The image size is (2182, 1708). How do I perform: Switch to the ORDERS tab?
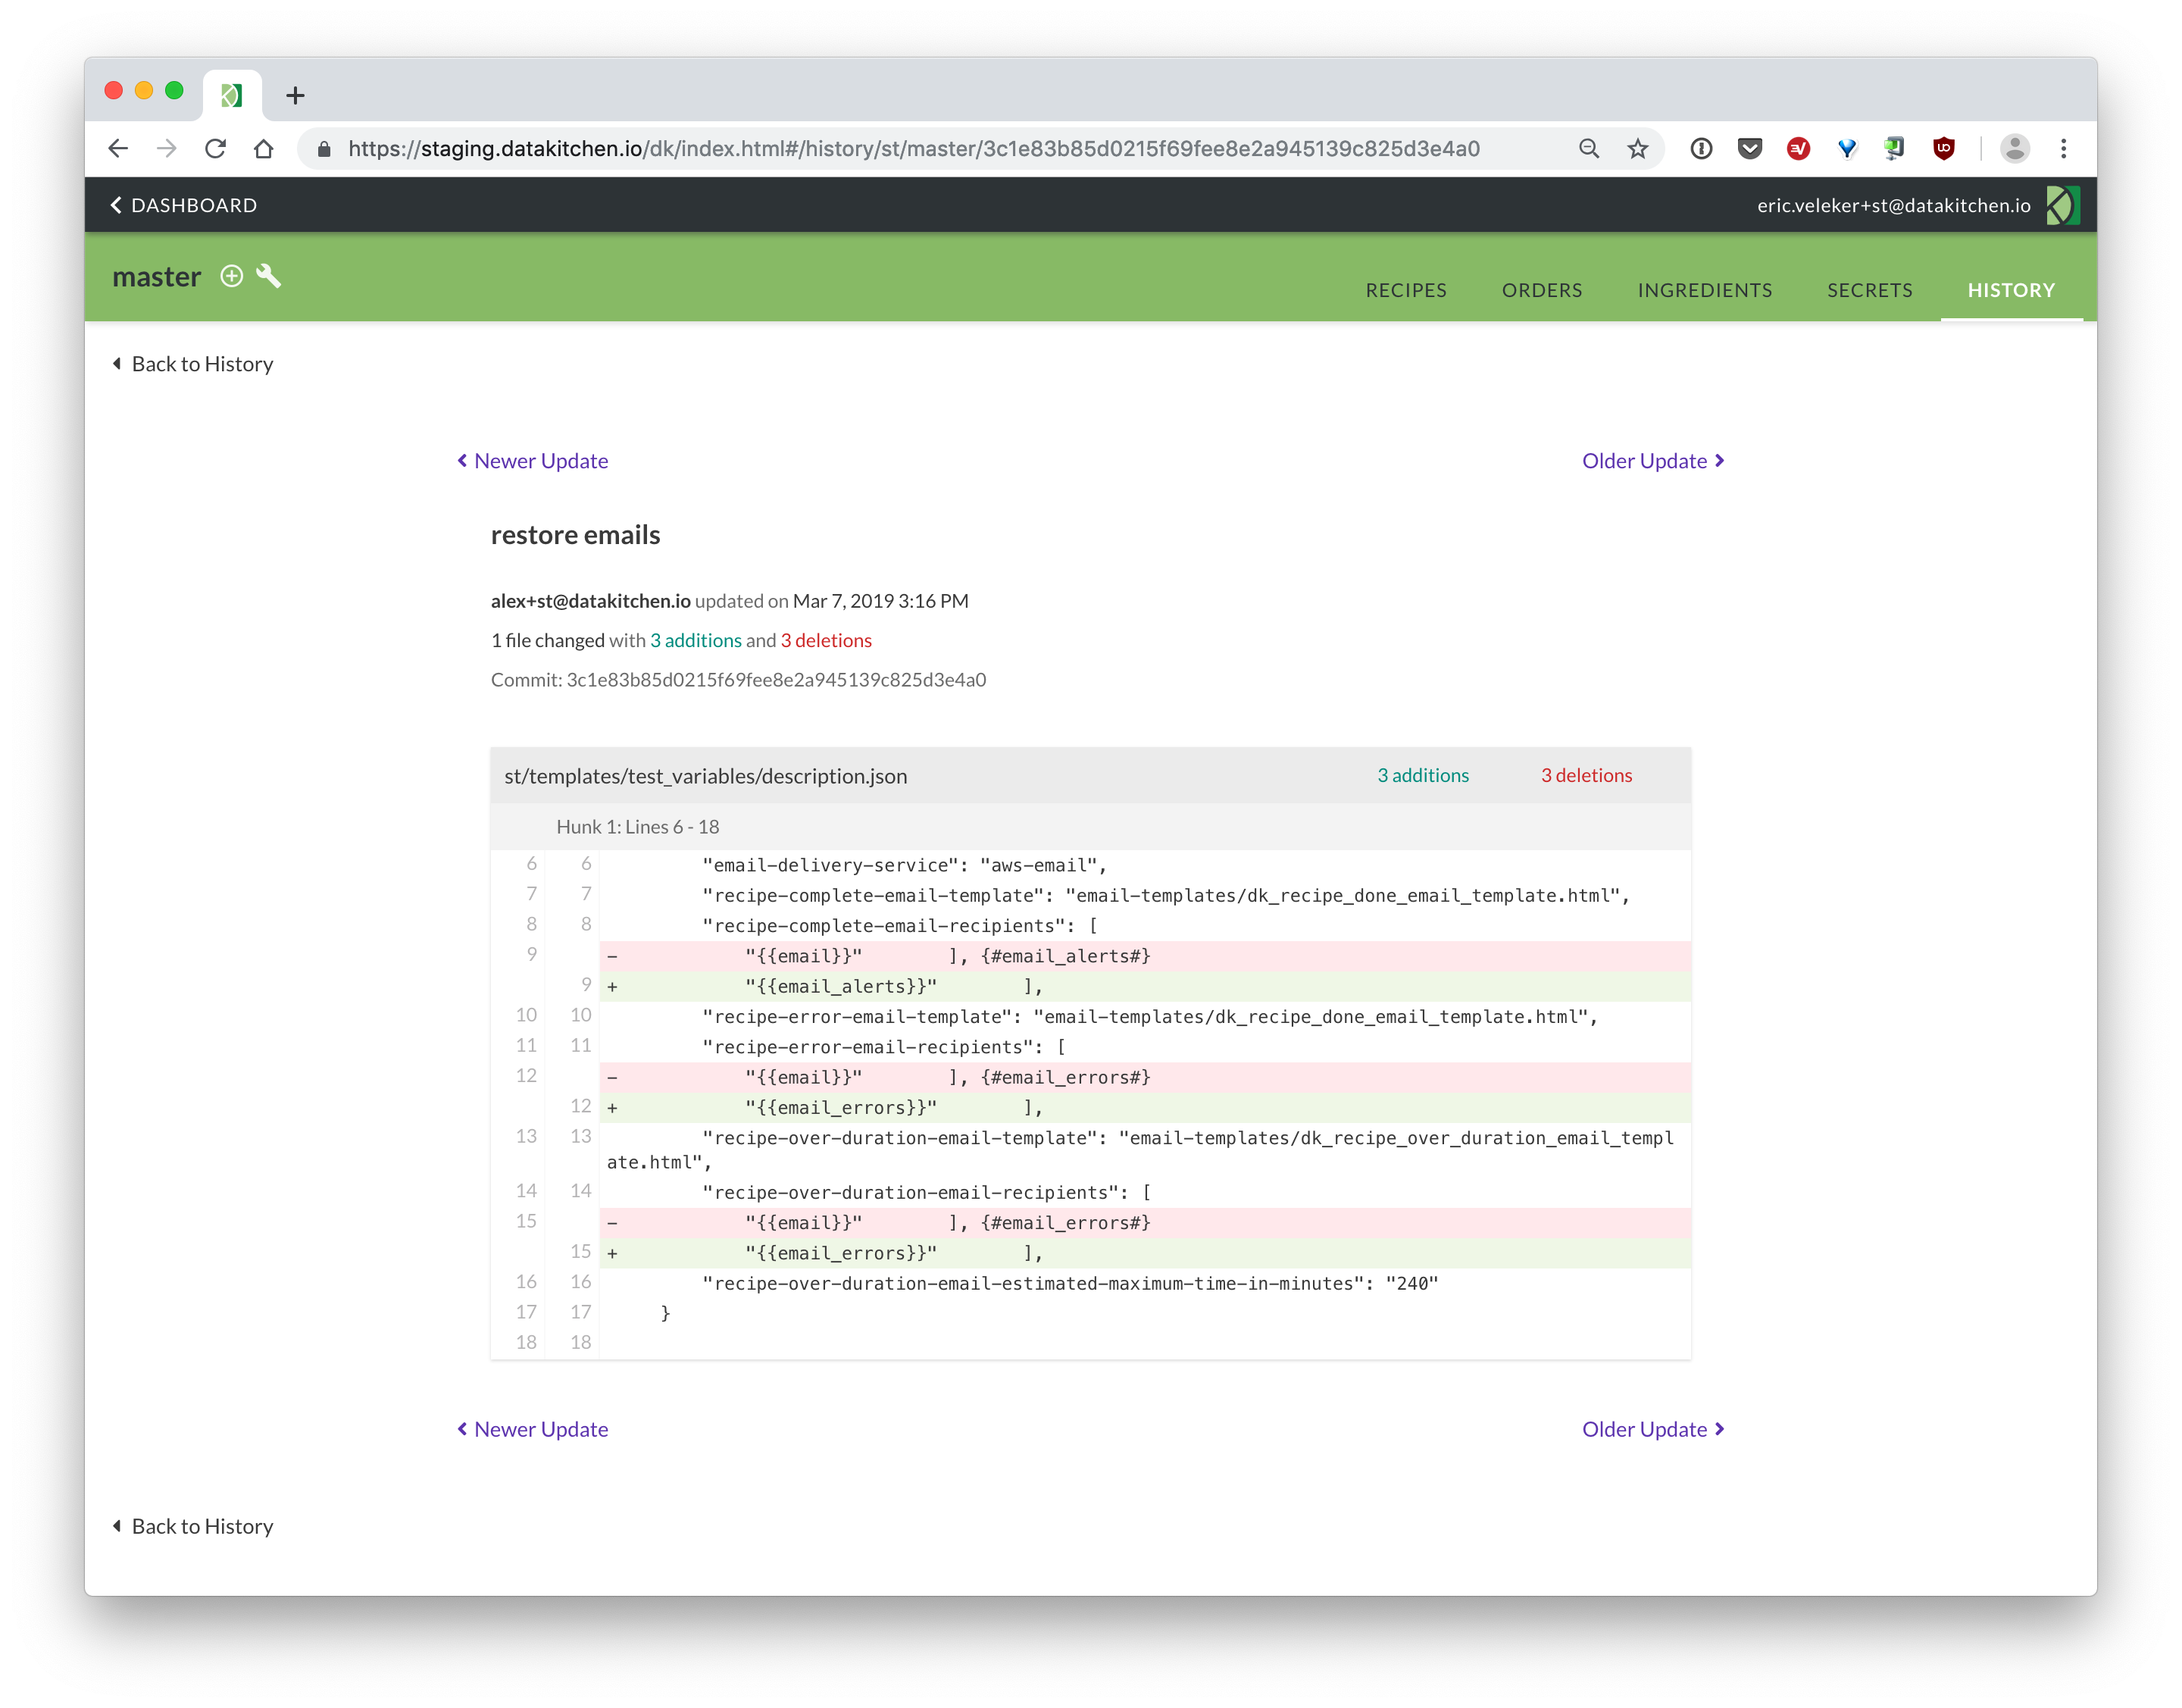[1541, 290]
